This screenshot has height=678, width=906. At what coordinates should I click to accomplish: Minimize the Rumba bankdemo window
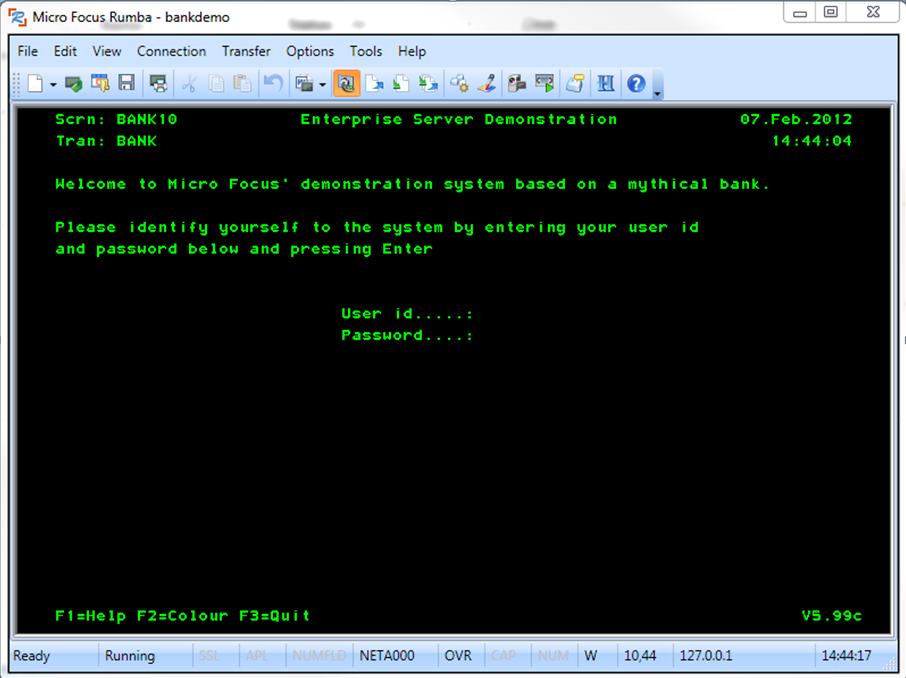(x=800, y=12)
